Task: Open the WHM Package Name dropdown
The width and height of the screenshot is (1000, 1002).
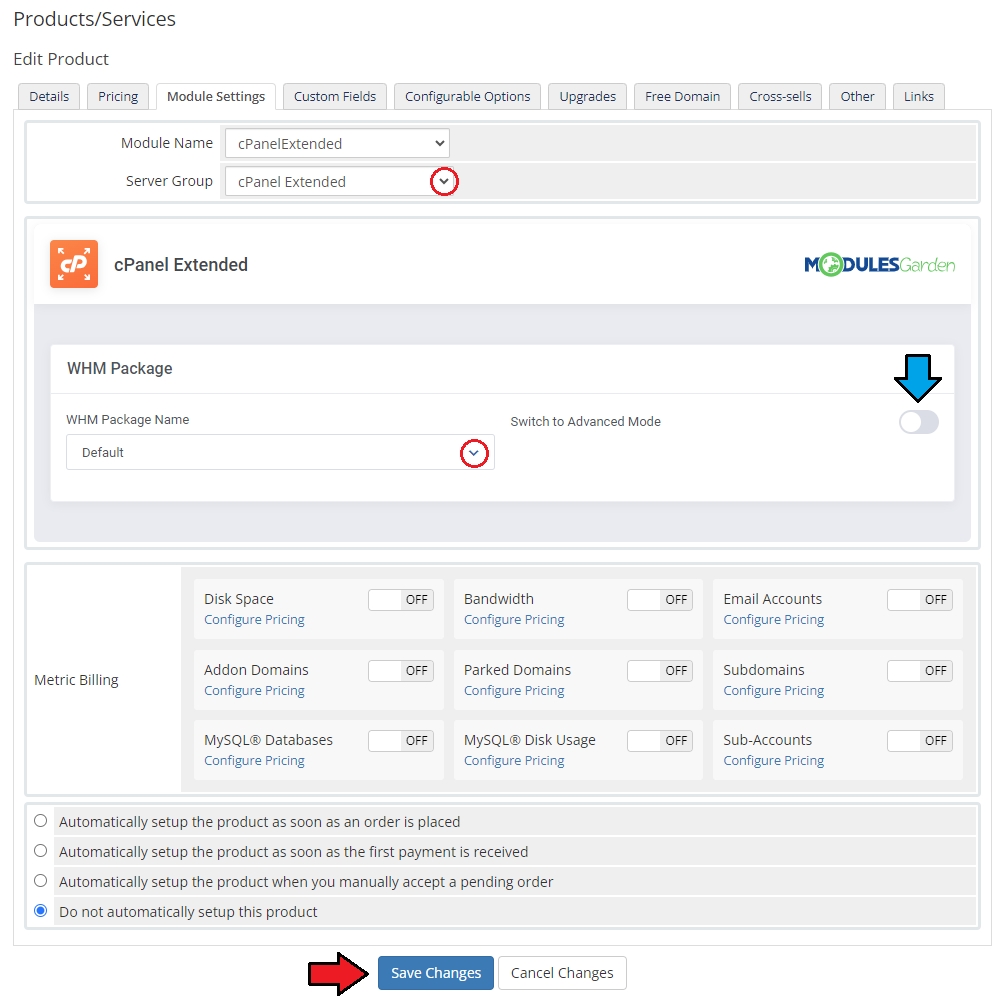Action: [280, 452]
